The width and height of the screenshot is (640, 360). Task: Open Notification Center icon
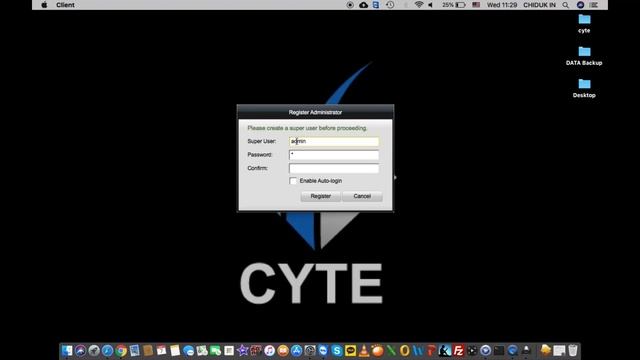click(594, 5)
